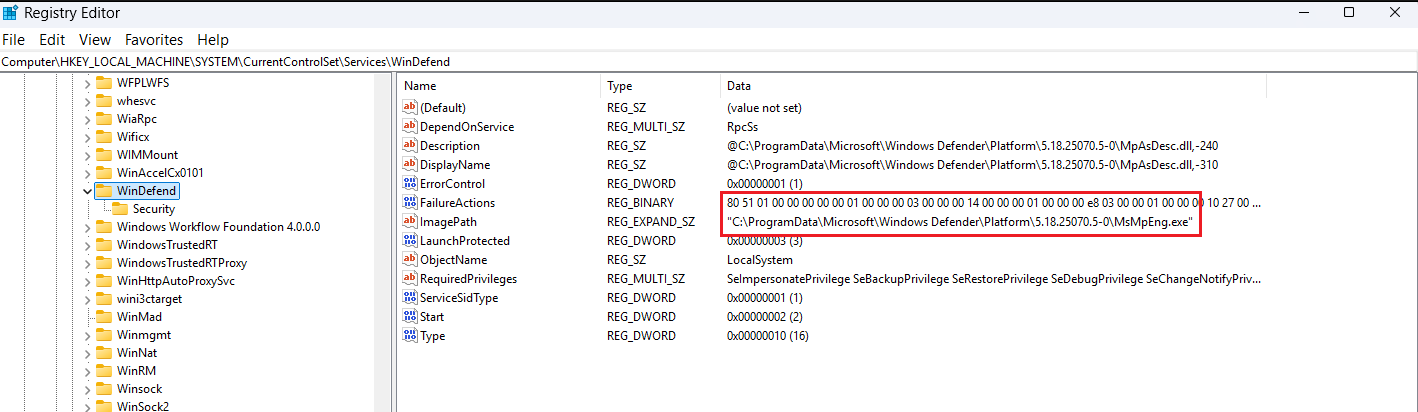Click the registry path address bar
Screen dimensions: 1418x412
700,62
